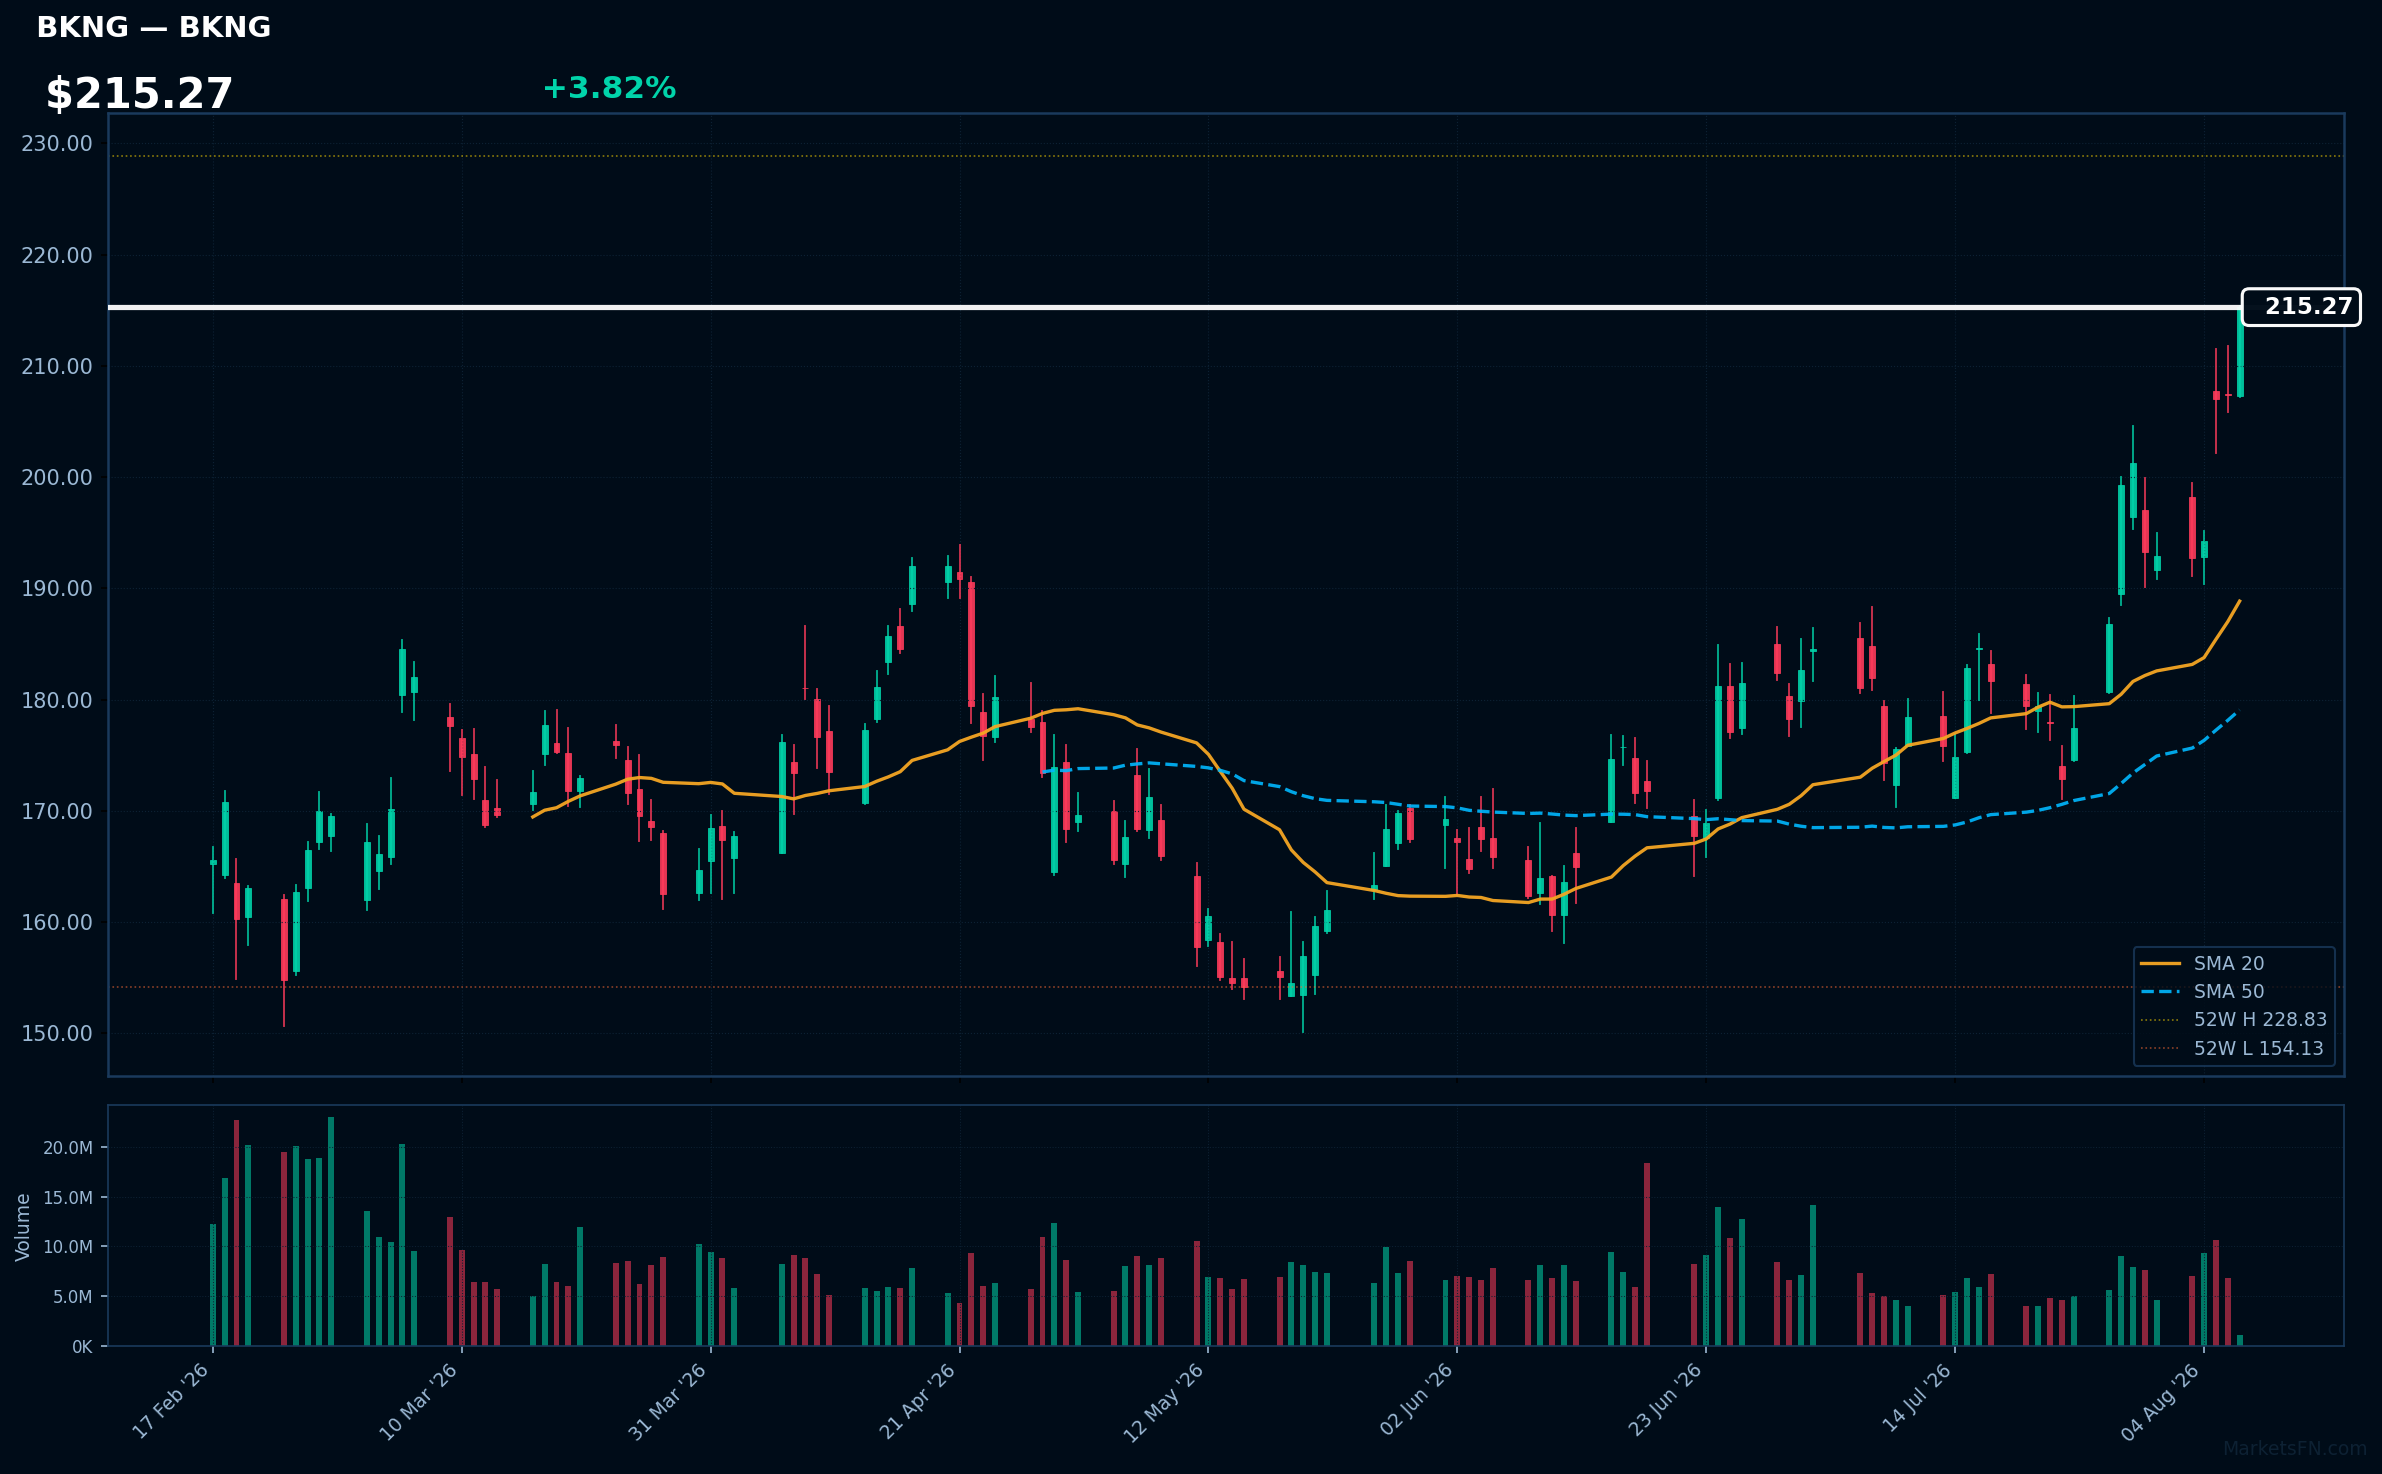Click the 15.0M volume axis label
This screenshot has width=2382, height=1474.
68,1198
